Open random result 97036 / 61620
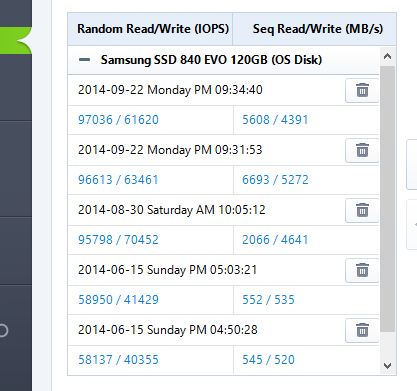Image resolution: width=417 pixels, height=391 pixels. click(118, 120)
